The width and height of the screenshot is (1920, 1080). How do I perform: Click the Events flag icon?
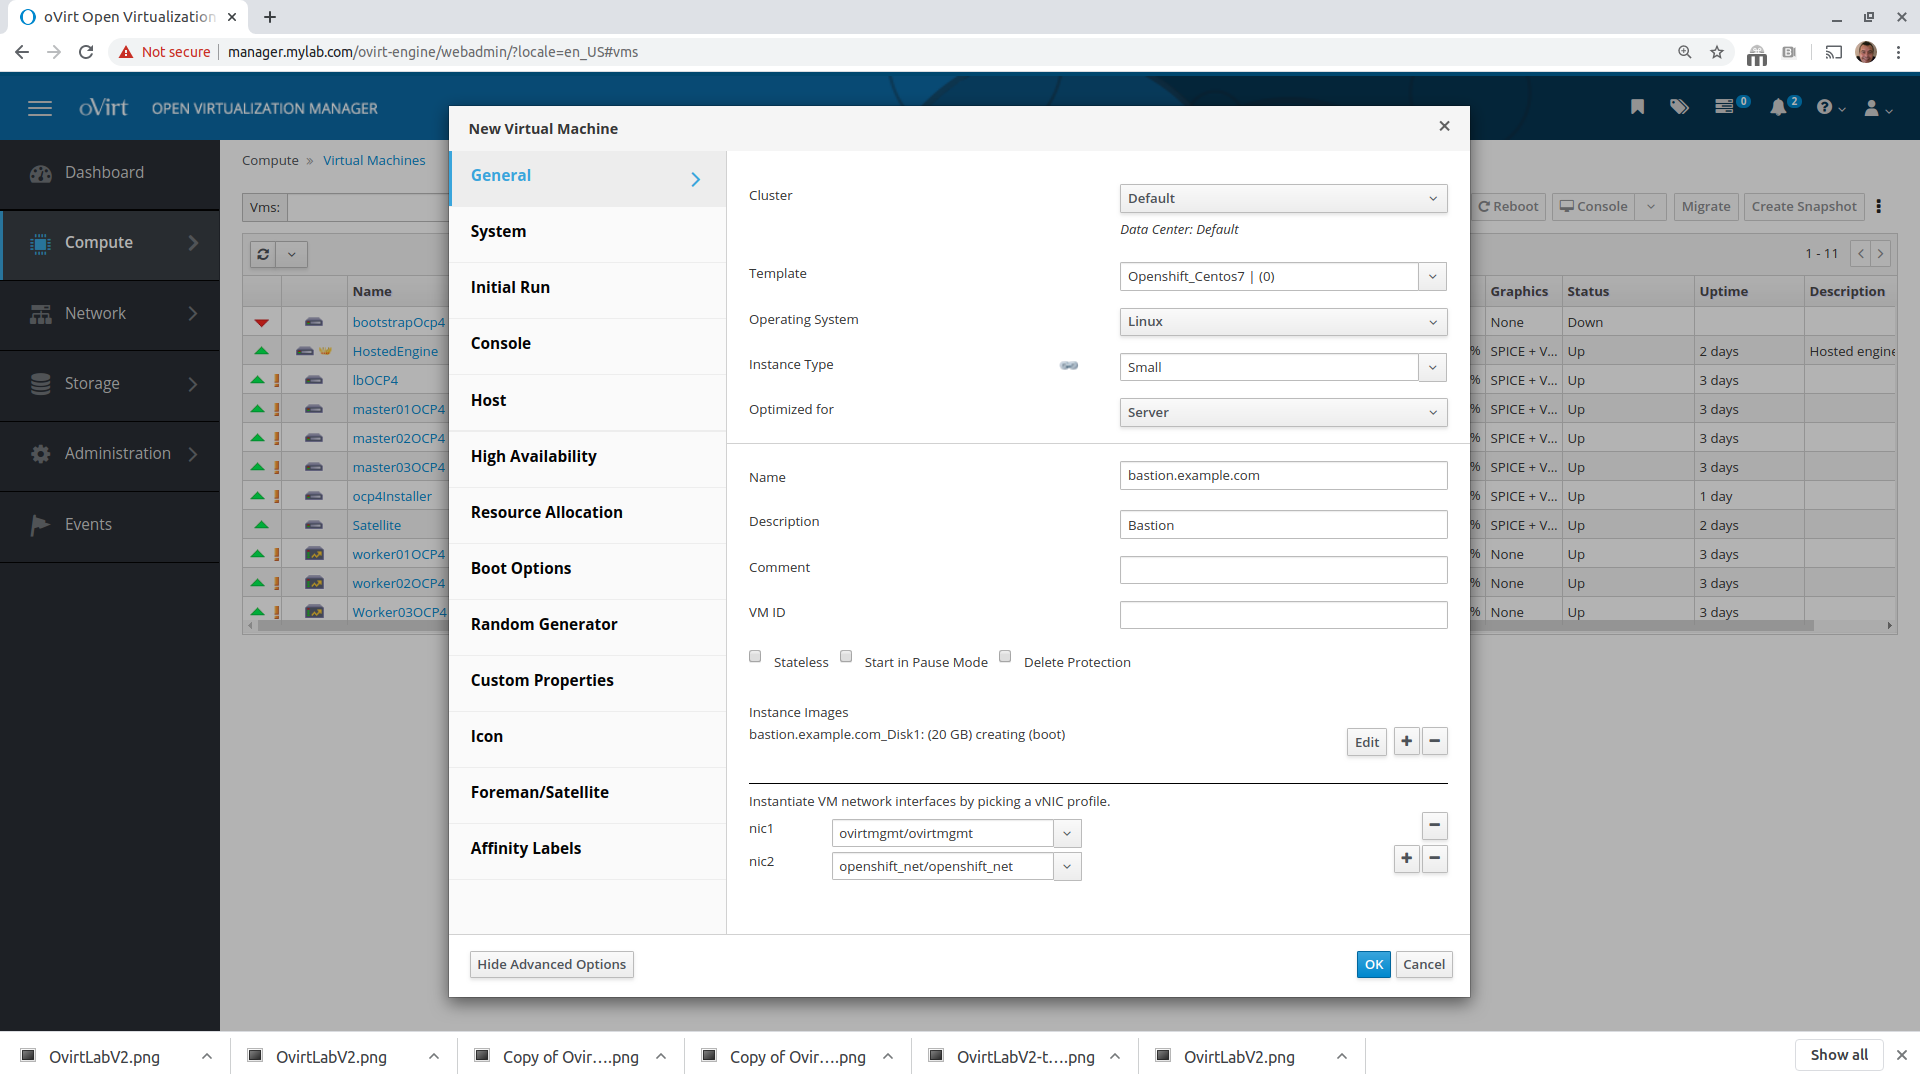click(x=40, y=525)
